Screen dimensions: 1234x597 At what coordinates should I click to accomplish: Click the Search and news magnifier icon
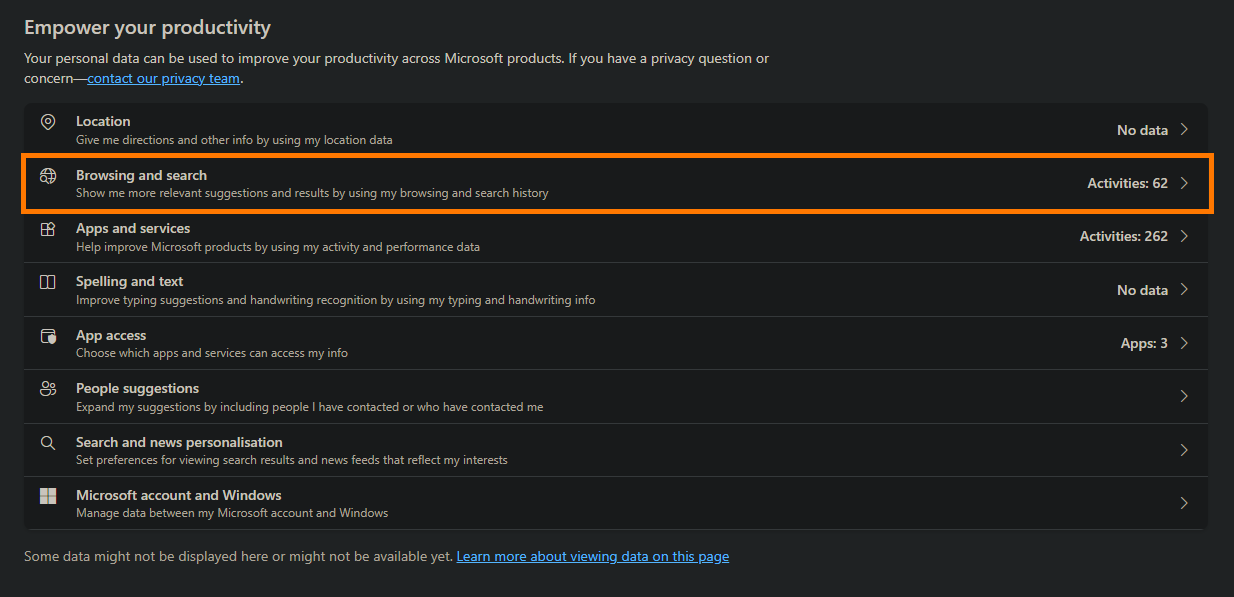click(x=48, y=443)
